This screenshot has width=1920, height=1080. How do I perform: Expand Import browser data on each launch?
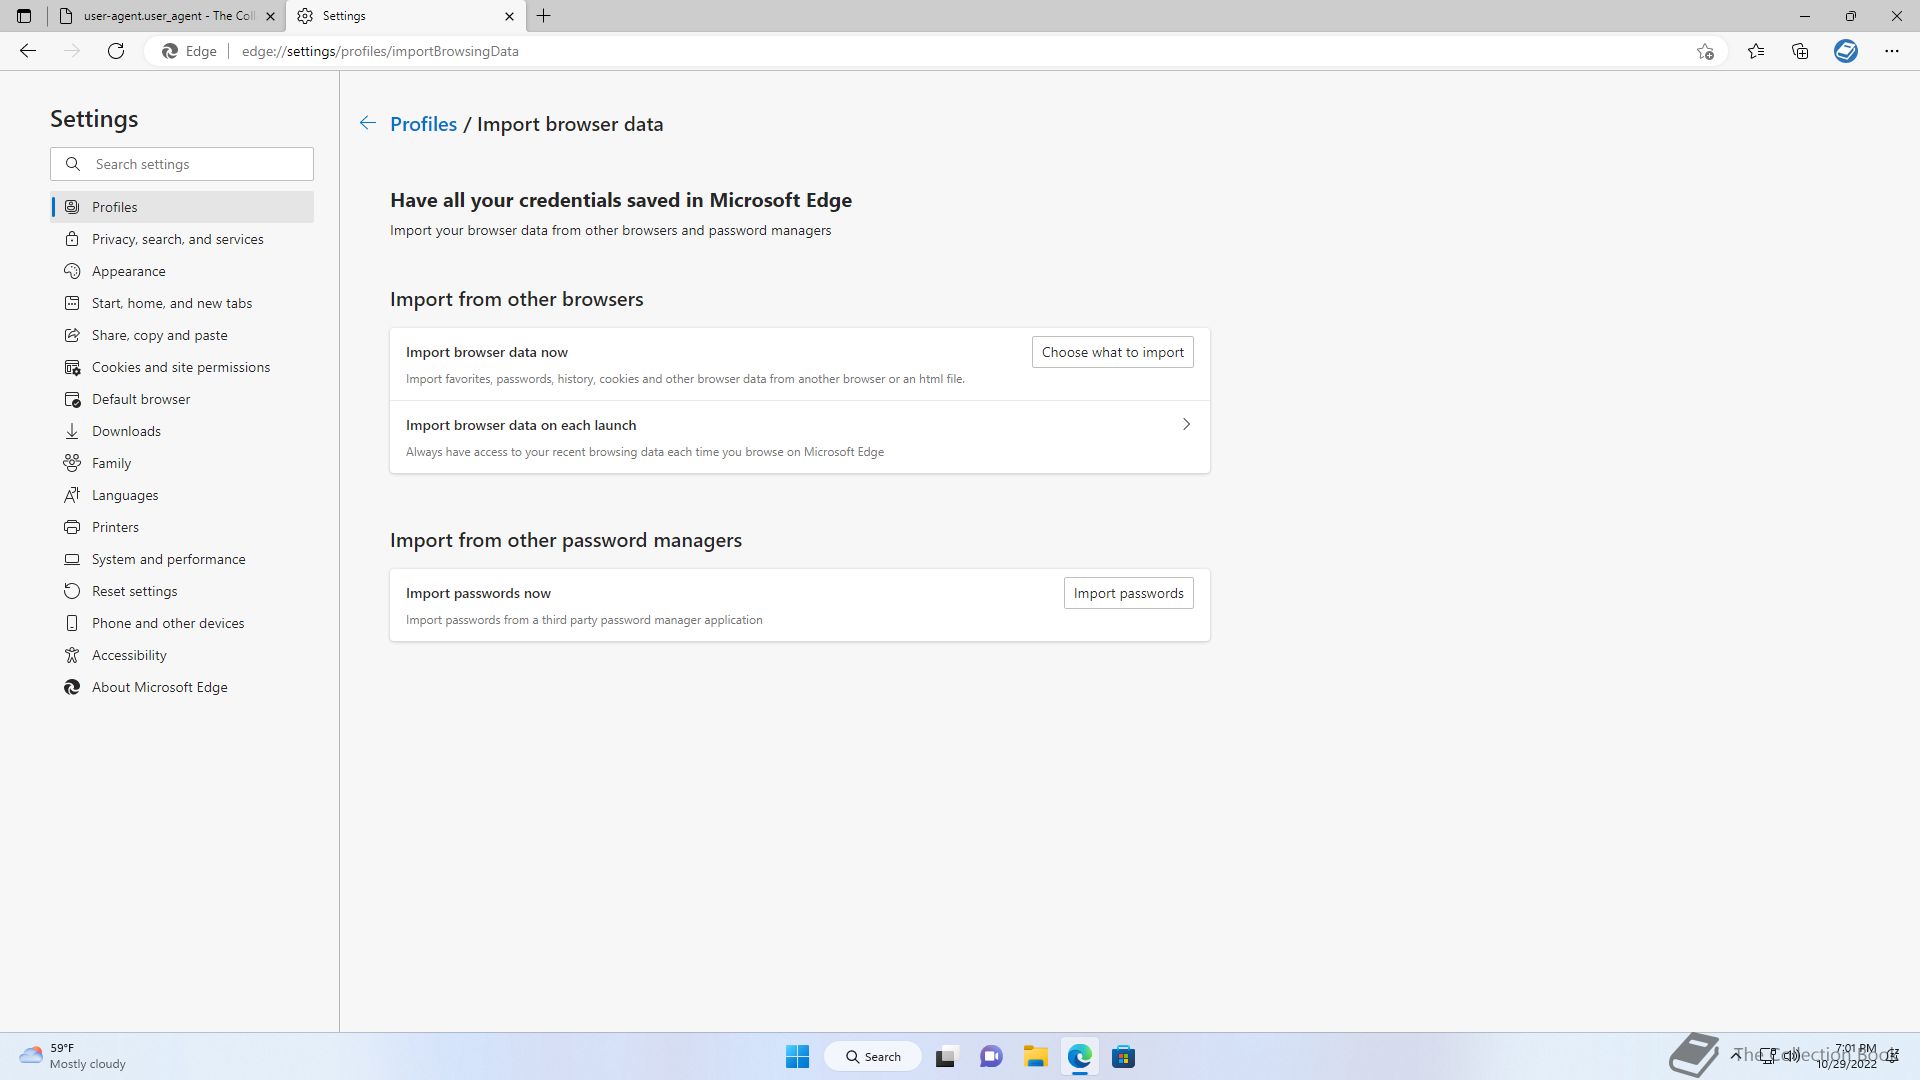pyautogui.click(x=799, y=437)
